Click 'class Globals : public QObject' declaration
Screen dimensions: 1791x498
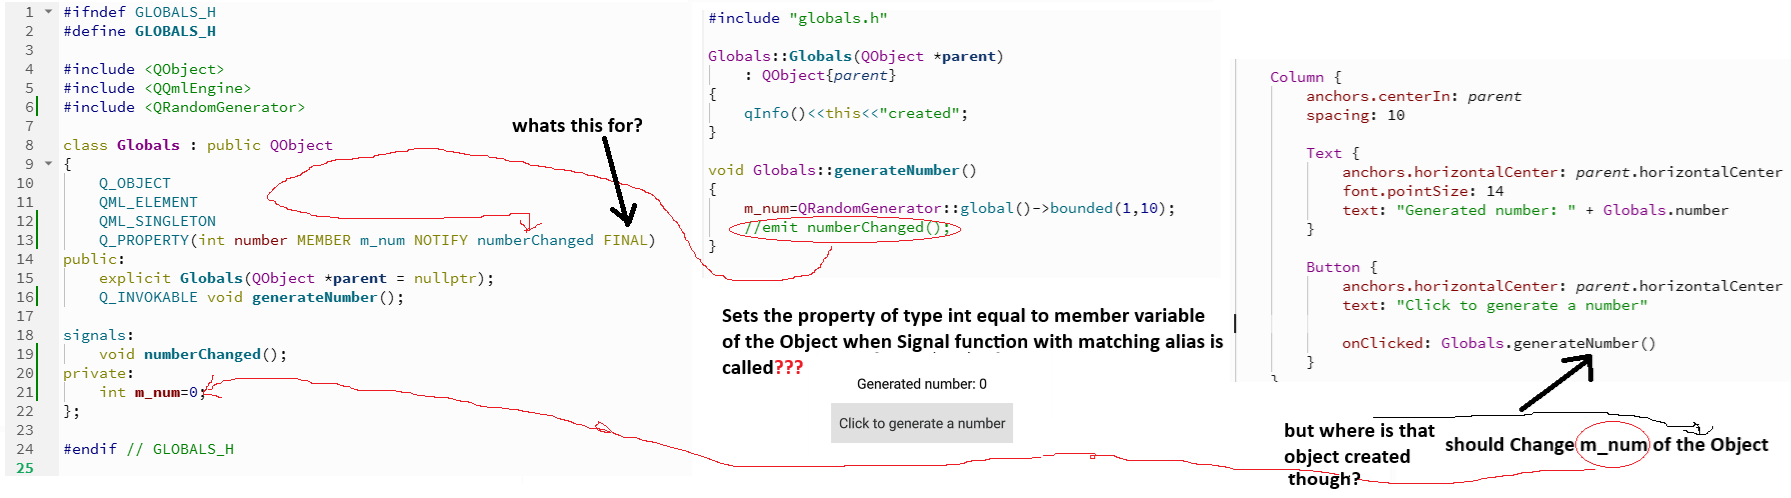198,145
